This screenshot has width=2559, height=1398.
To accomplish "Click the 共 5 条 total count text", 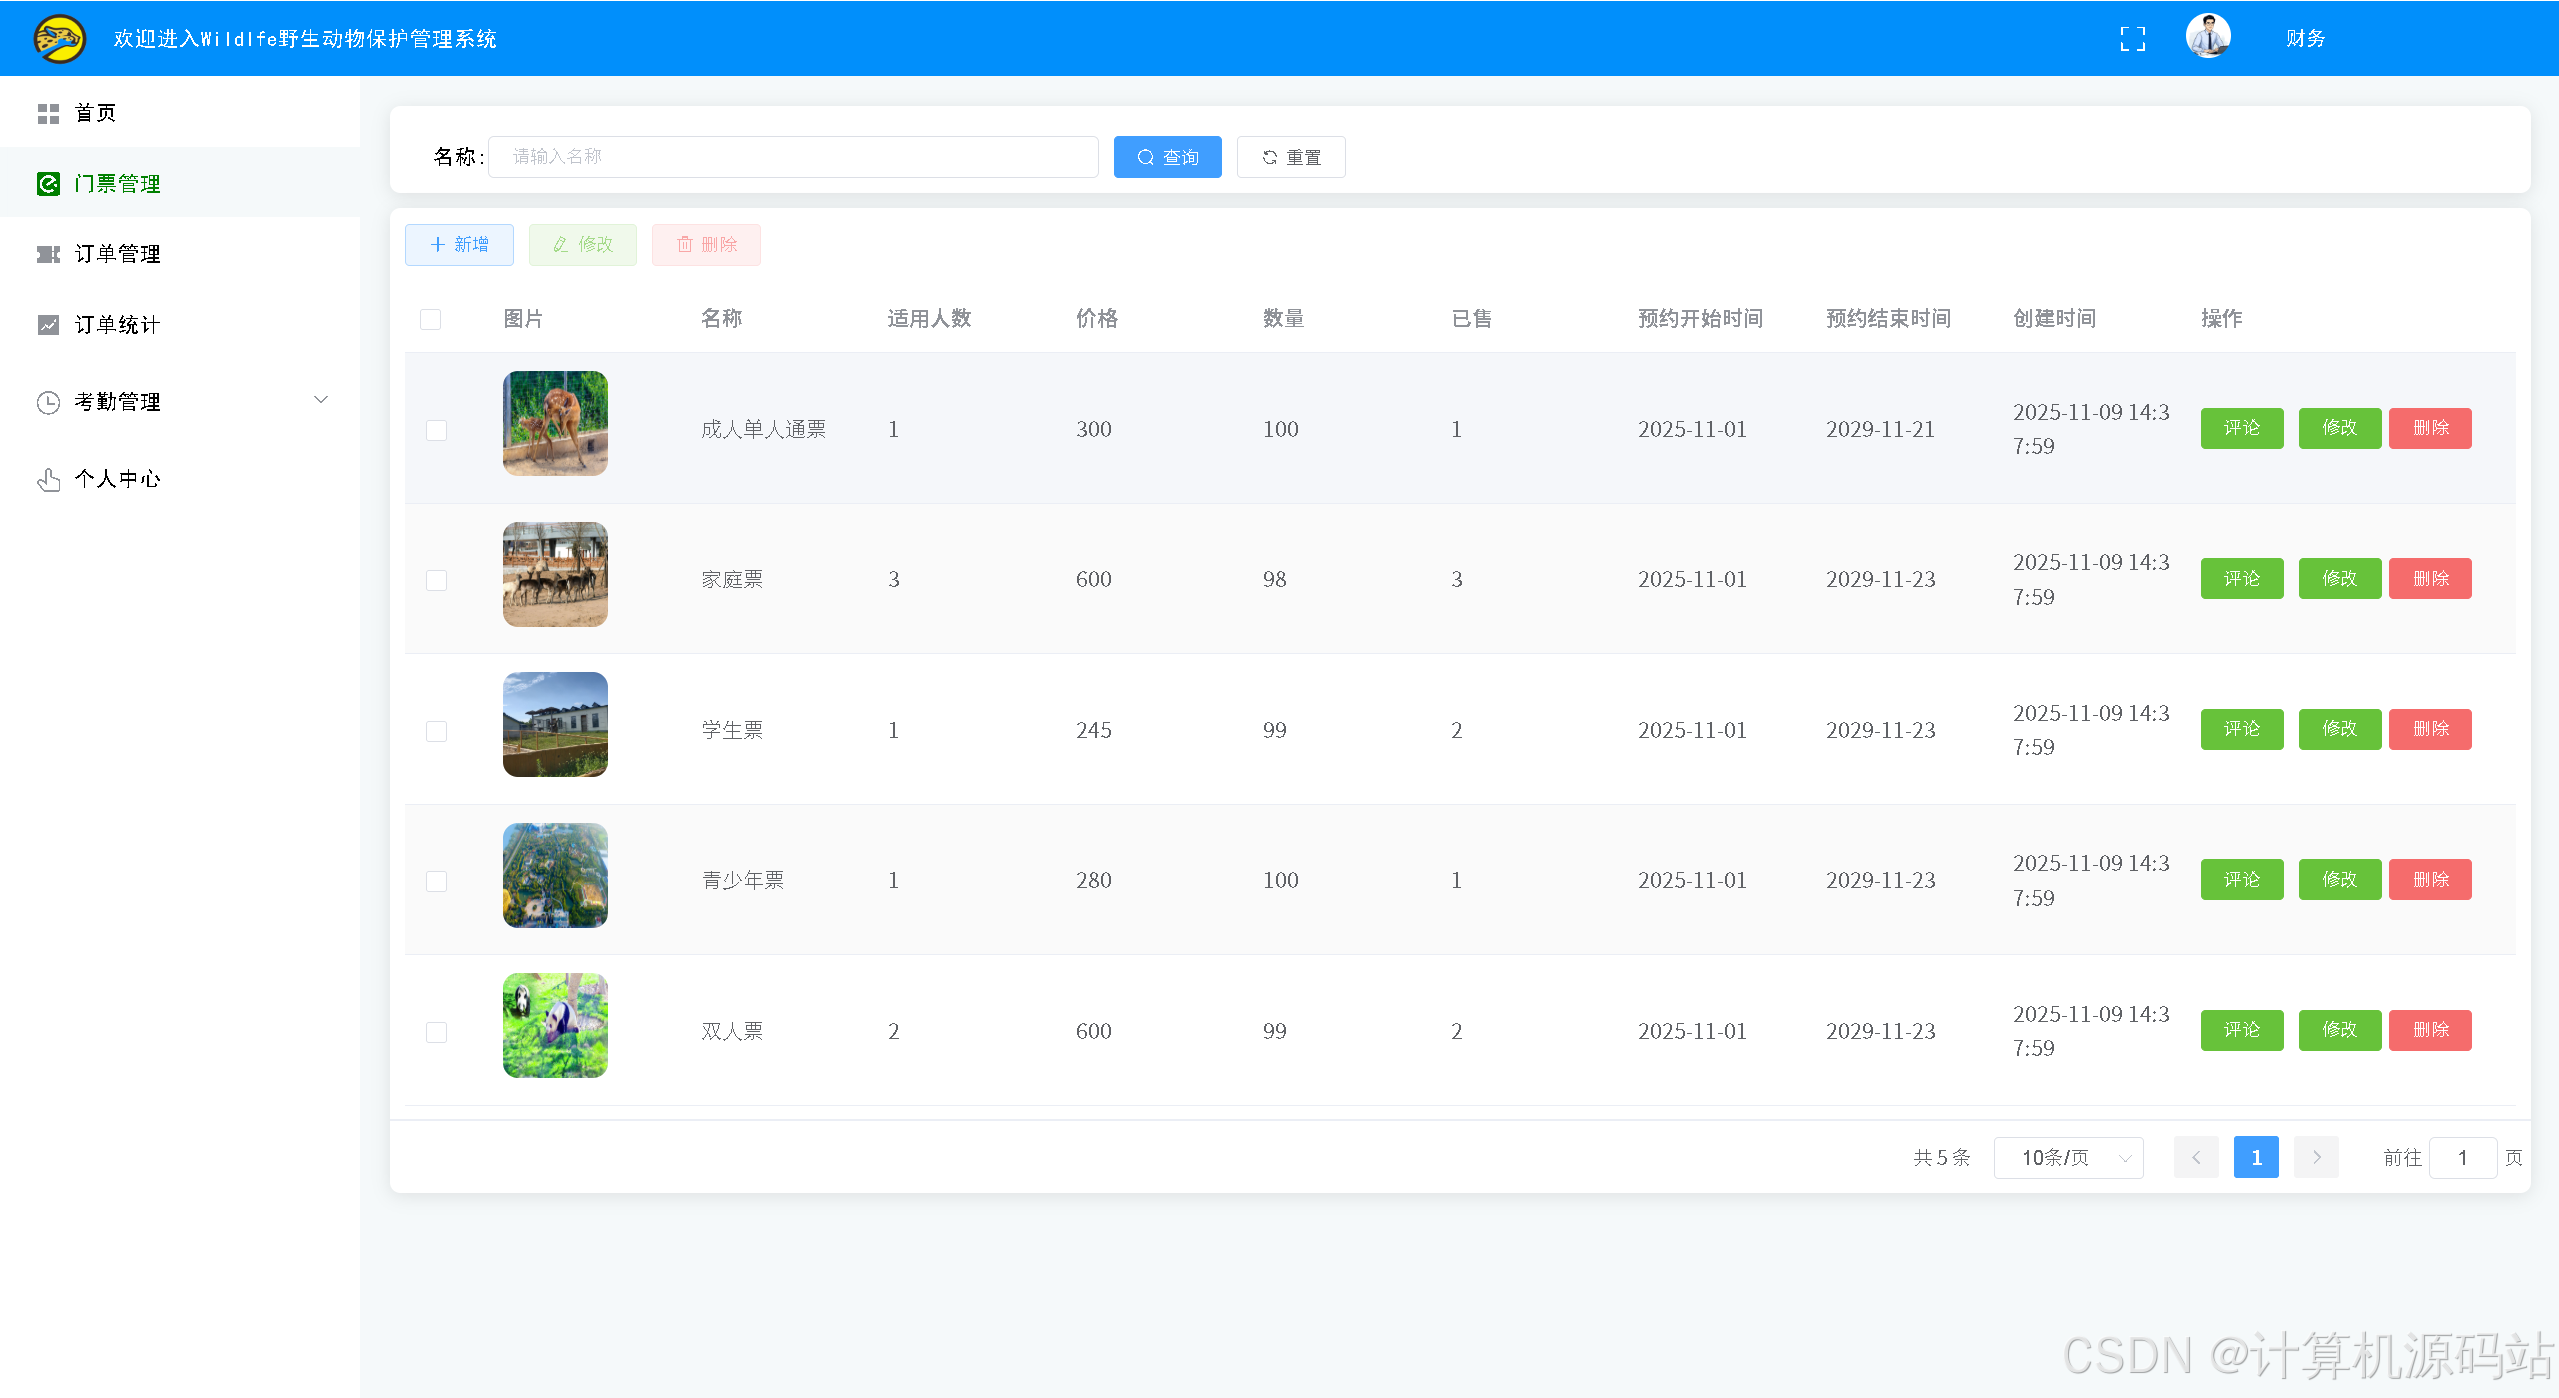I will (1941, 1158).
